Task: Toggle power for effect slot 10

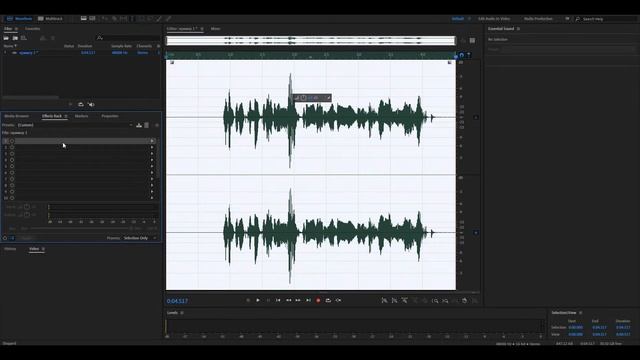Action: pos(12,198)
